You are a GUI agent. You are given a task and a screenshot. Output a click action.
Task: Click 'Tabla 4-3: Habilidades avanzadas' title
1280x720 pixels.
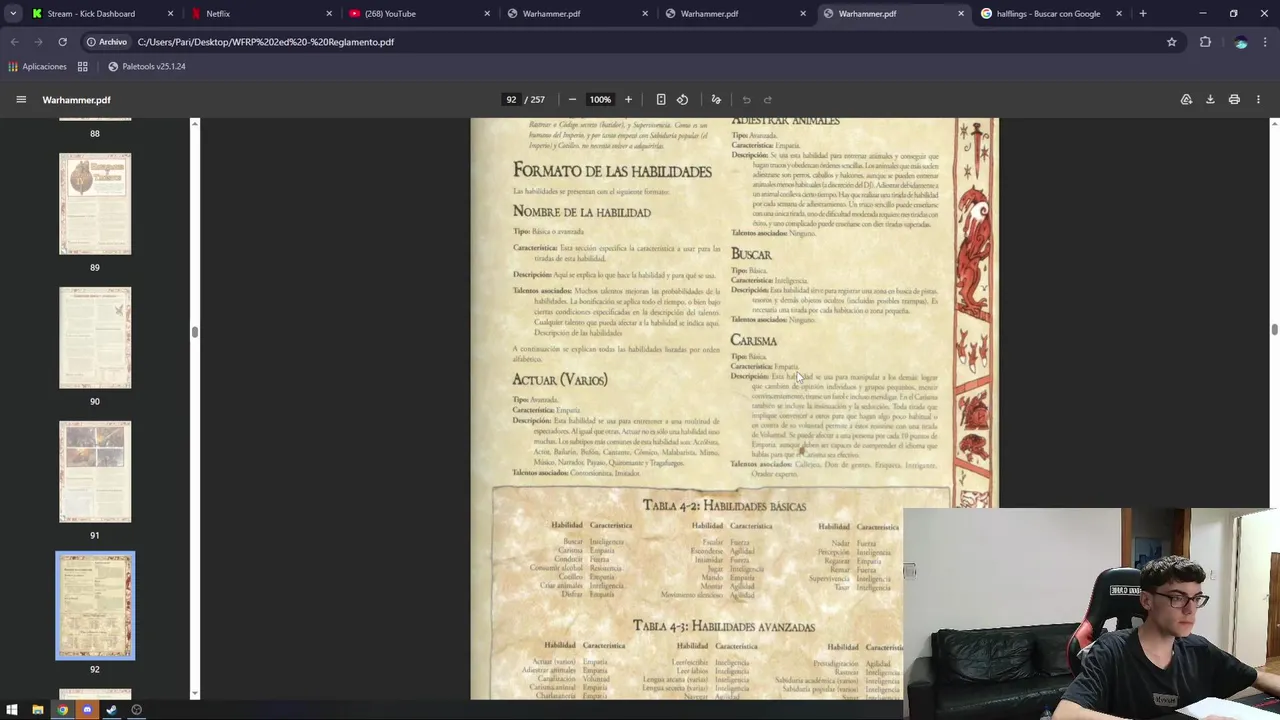(724, 627)
